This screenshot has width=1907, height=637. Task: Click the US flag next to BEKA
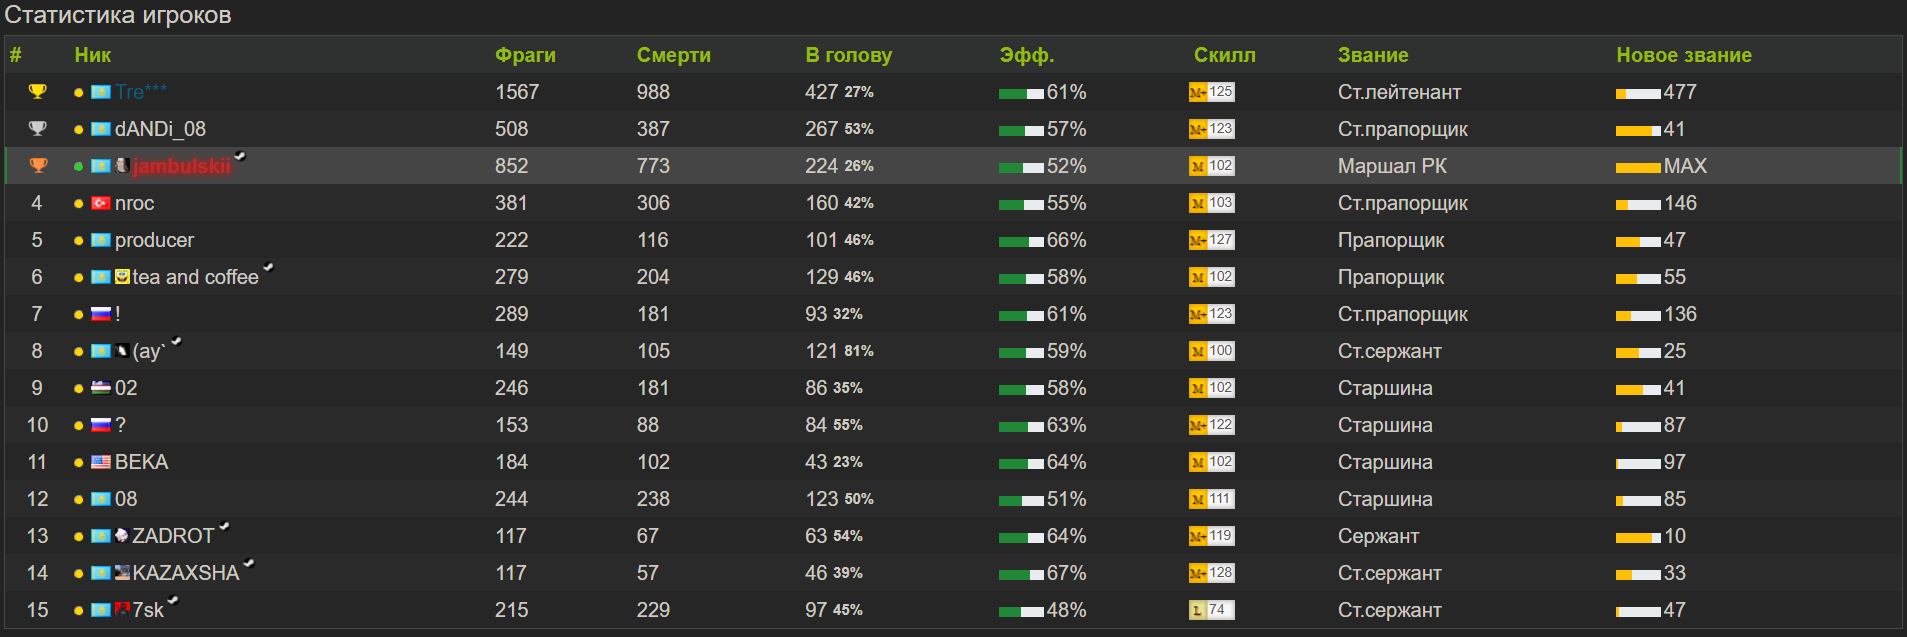tap(101, 462)
